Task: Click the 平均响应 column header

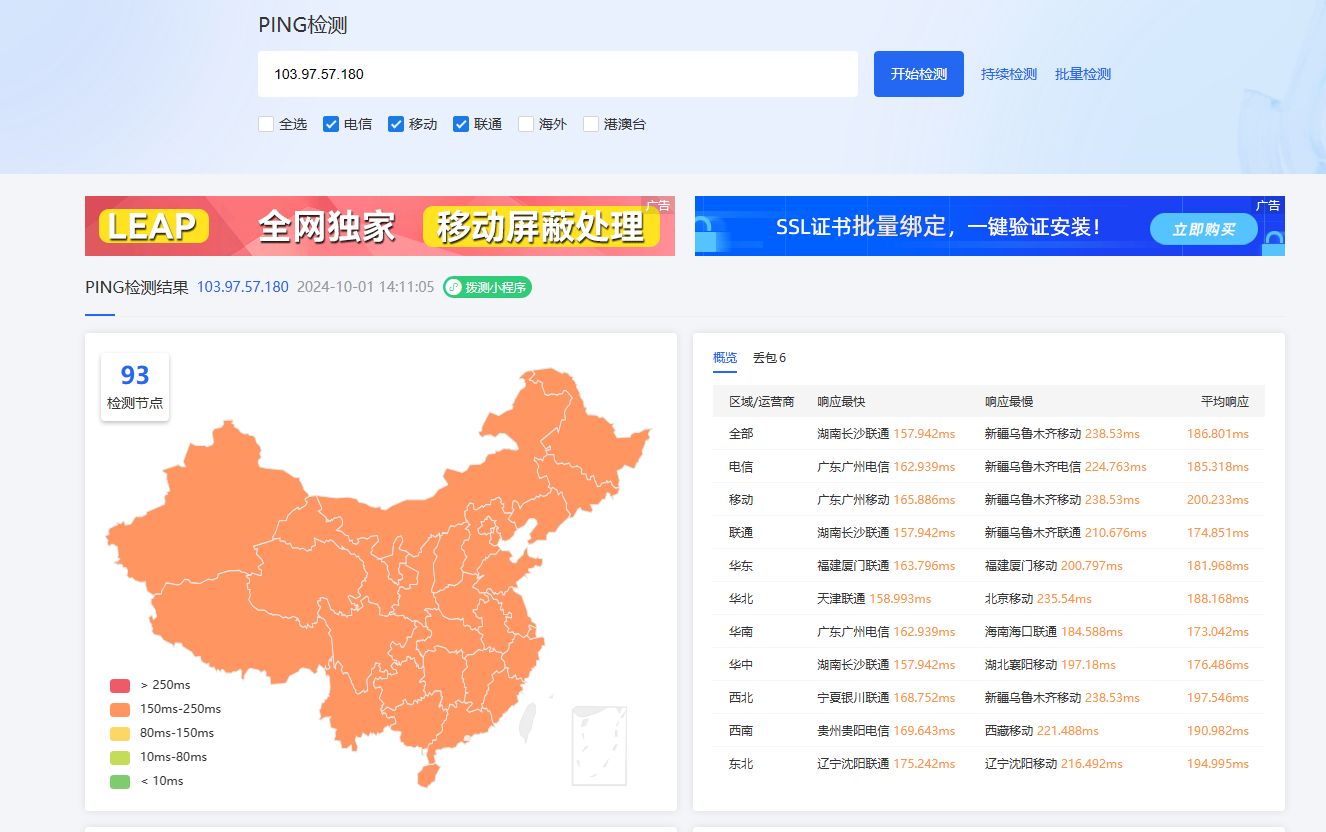Action: tap(1225, 401)
